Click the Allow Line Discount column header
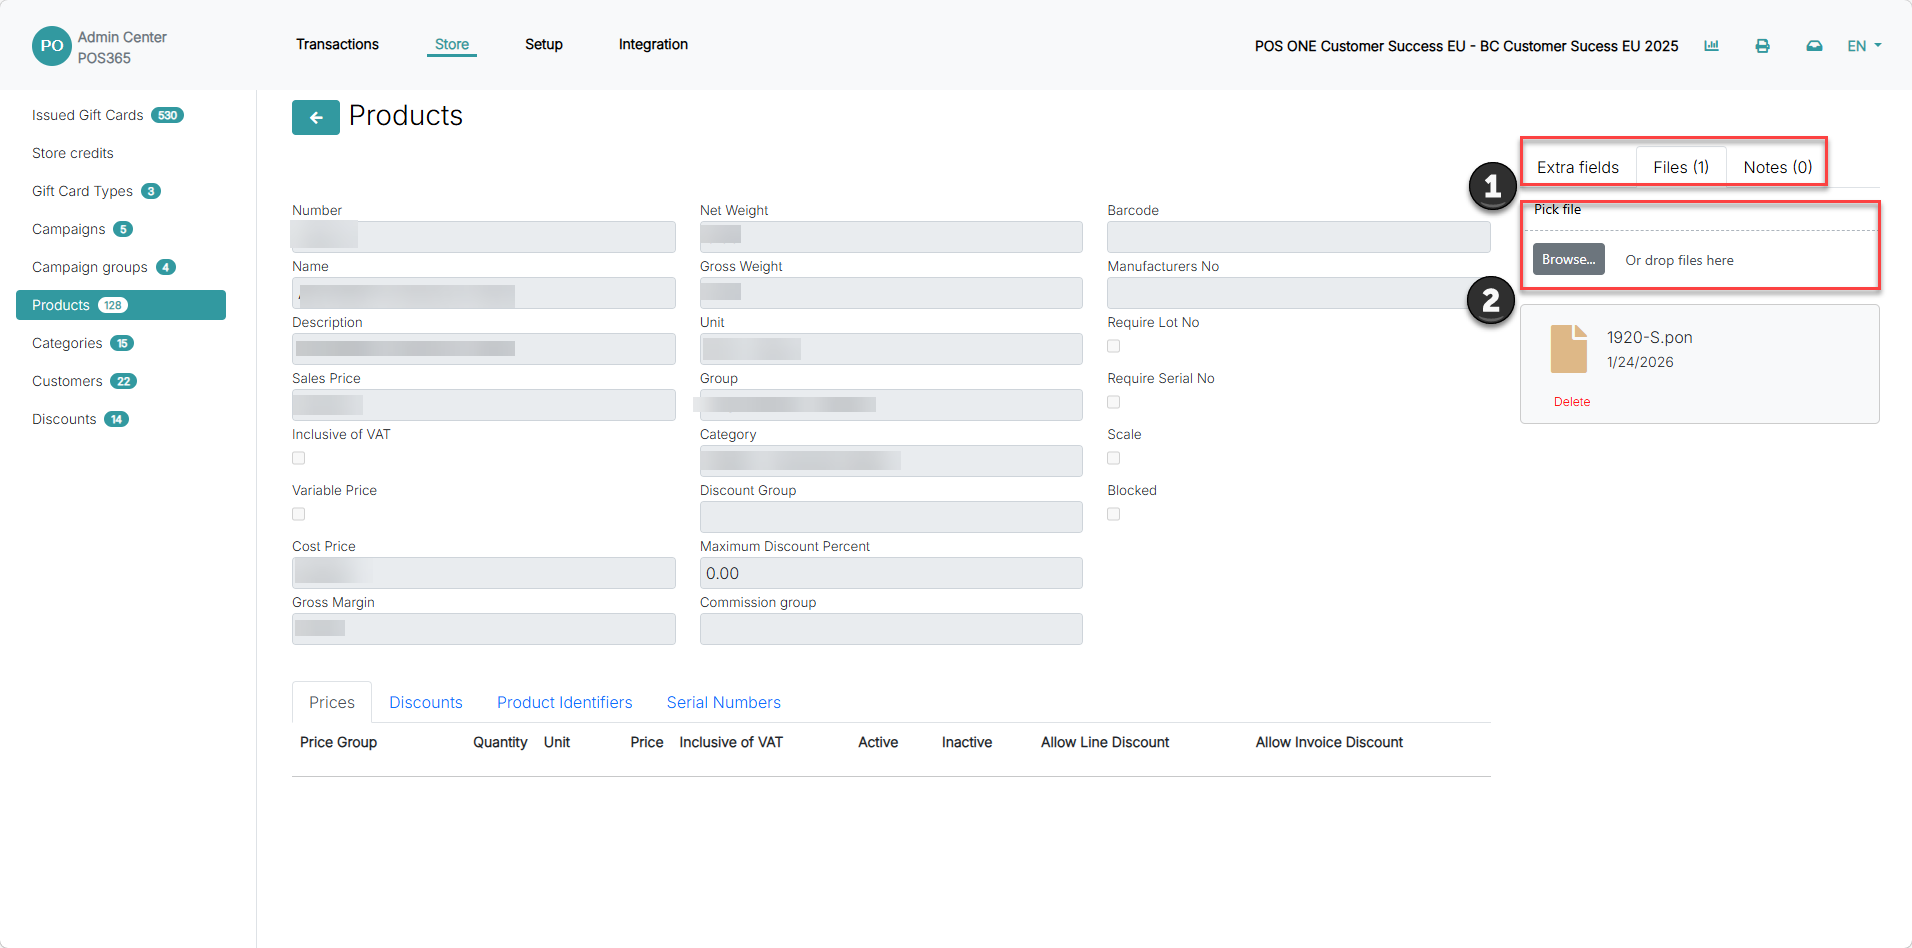Viewport: 1912px width, 948px height. click(1105, 742)
